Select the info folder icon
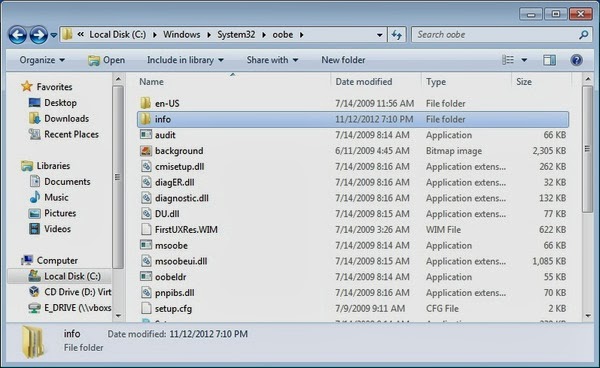The image size is (600, 368). tap(145, 119)
